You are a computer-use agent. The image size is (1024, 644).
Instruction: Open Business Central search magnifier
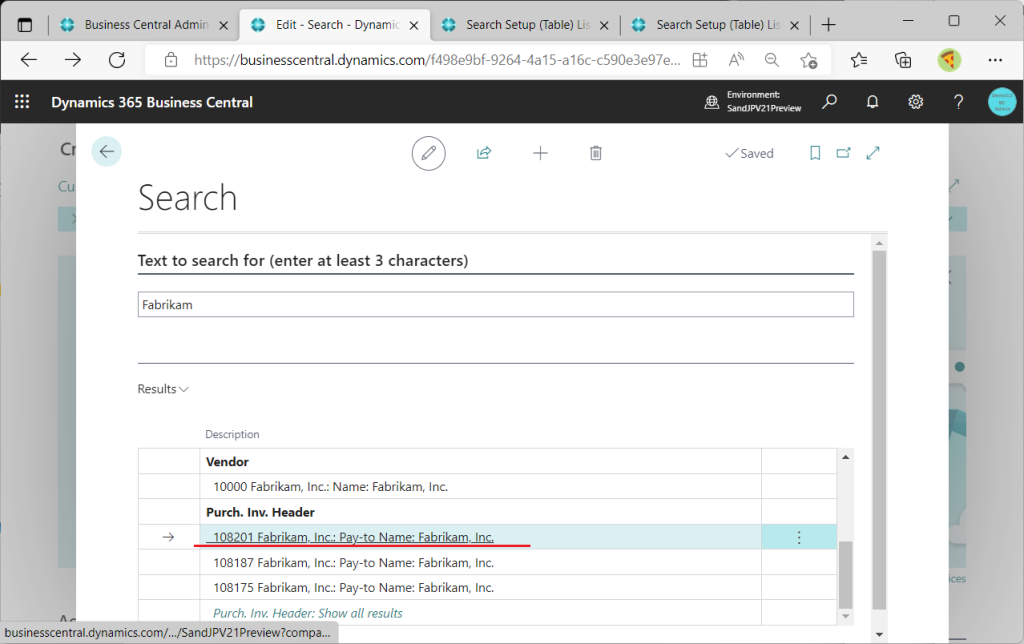(829, 102)
